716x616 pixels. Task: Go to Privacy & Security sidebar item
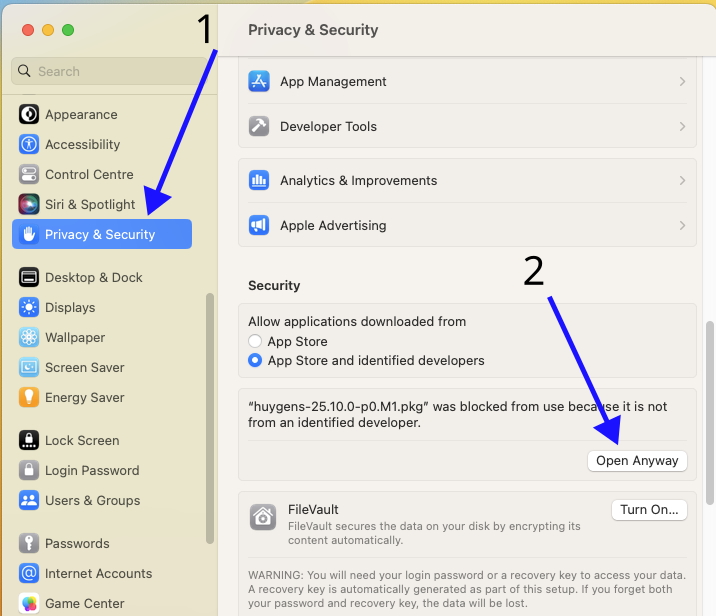tap(101, 234)
